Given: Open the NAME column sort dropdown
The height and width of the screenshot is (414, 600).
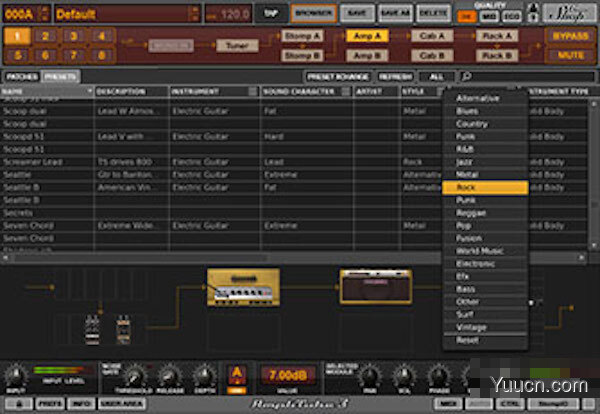Looking at the screenshot, I should pos(90,91).
